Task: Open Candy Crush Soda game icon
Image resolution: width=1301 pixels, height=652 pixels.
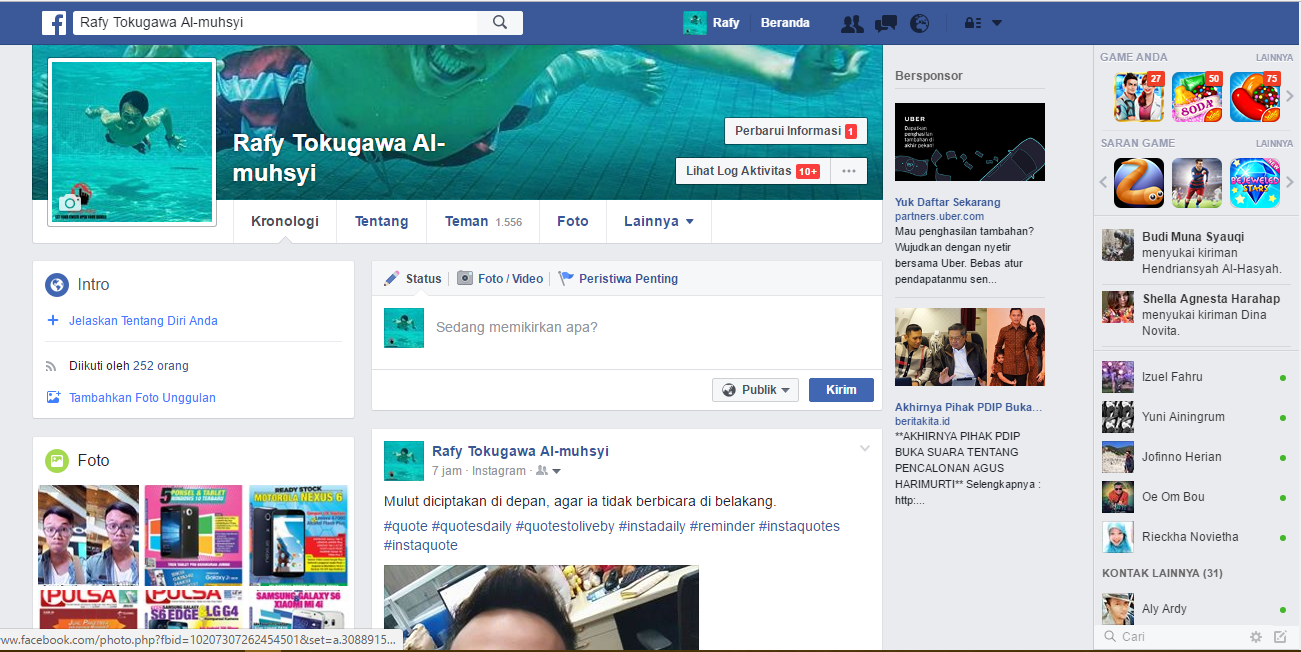Action: coord(1197,97)
